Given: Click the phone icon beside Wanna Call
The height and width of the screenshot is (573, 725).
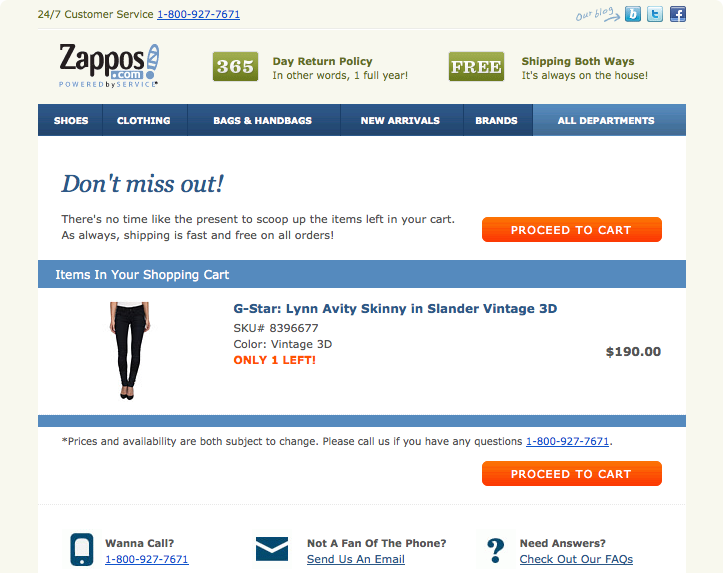Looking at the screenshot, I should coord(82,549).
